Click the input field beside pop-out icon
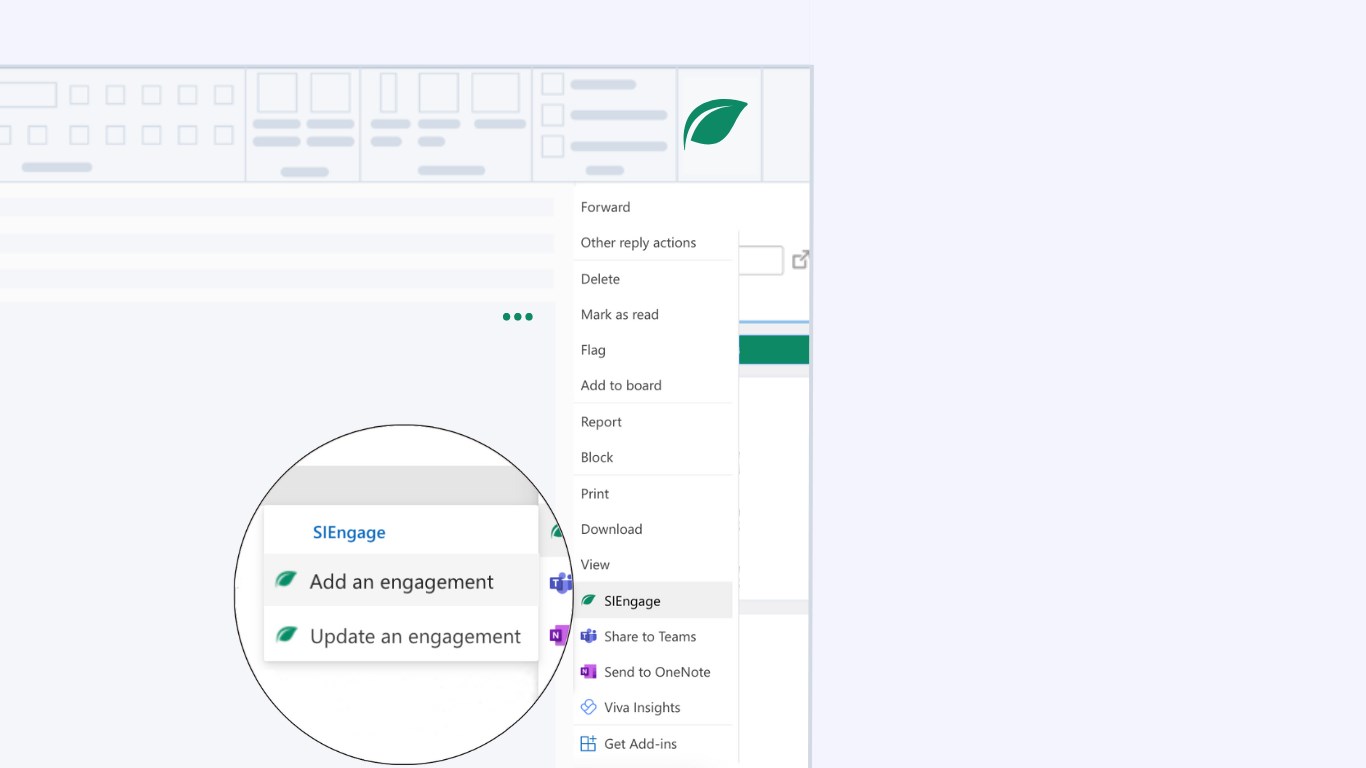The width and height of the screenshot is (1366, 768). tap(761, 261)
